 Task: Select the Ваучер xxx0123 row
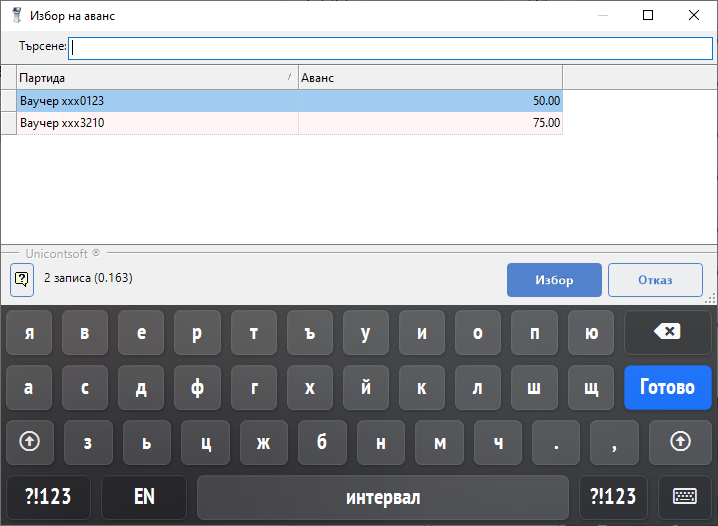157,101
